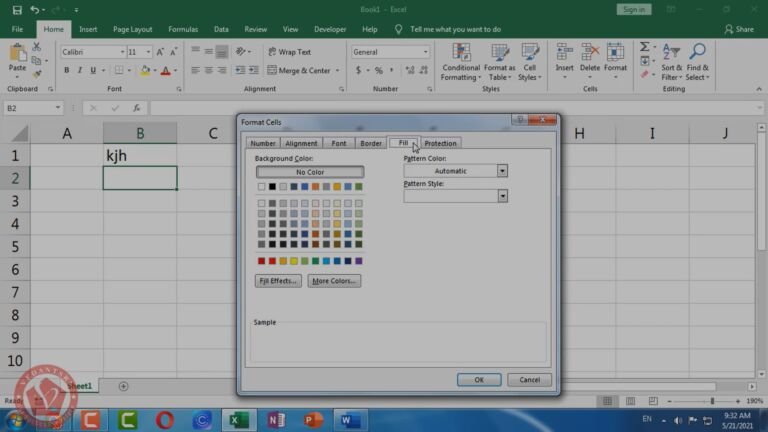
Task: Switch to the Page Layout ribbon tab
Action: 132,29
